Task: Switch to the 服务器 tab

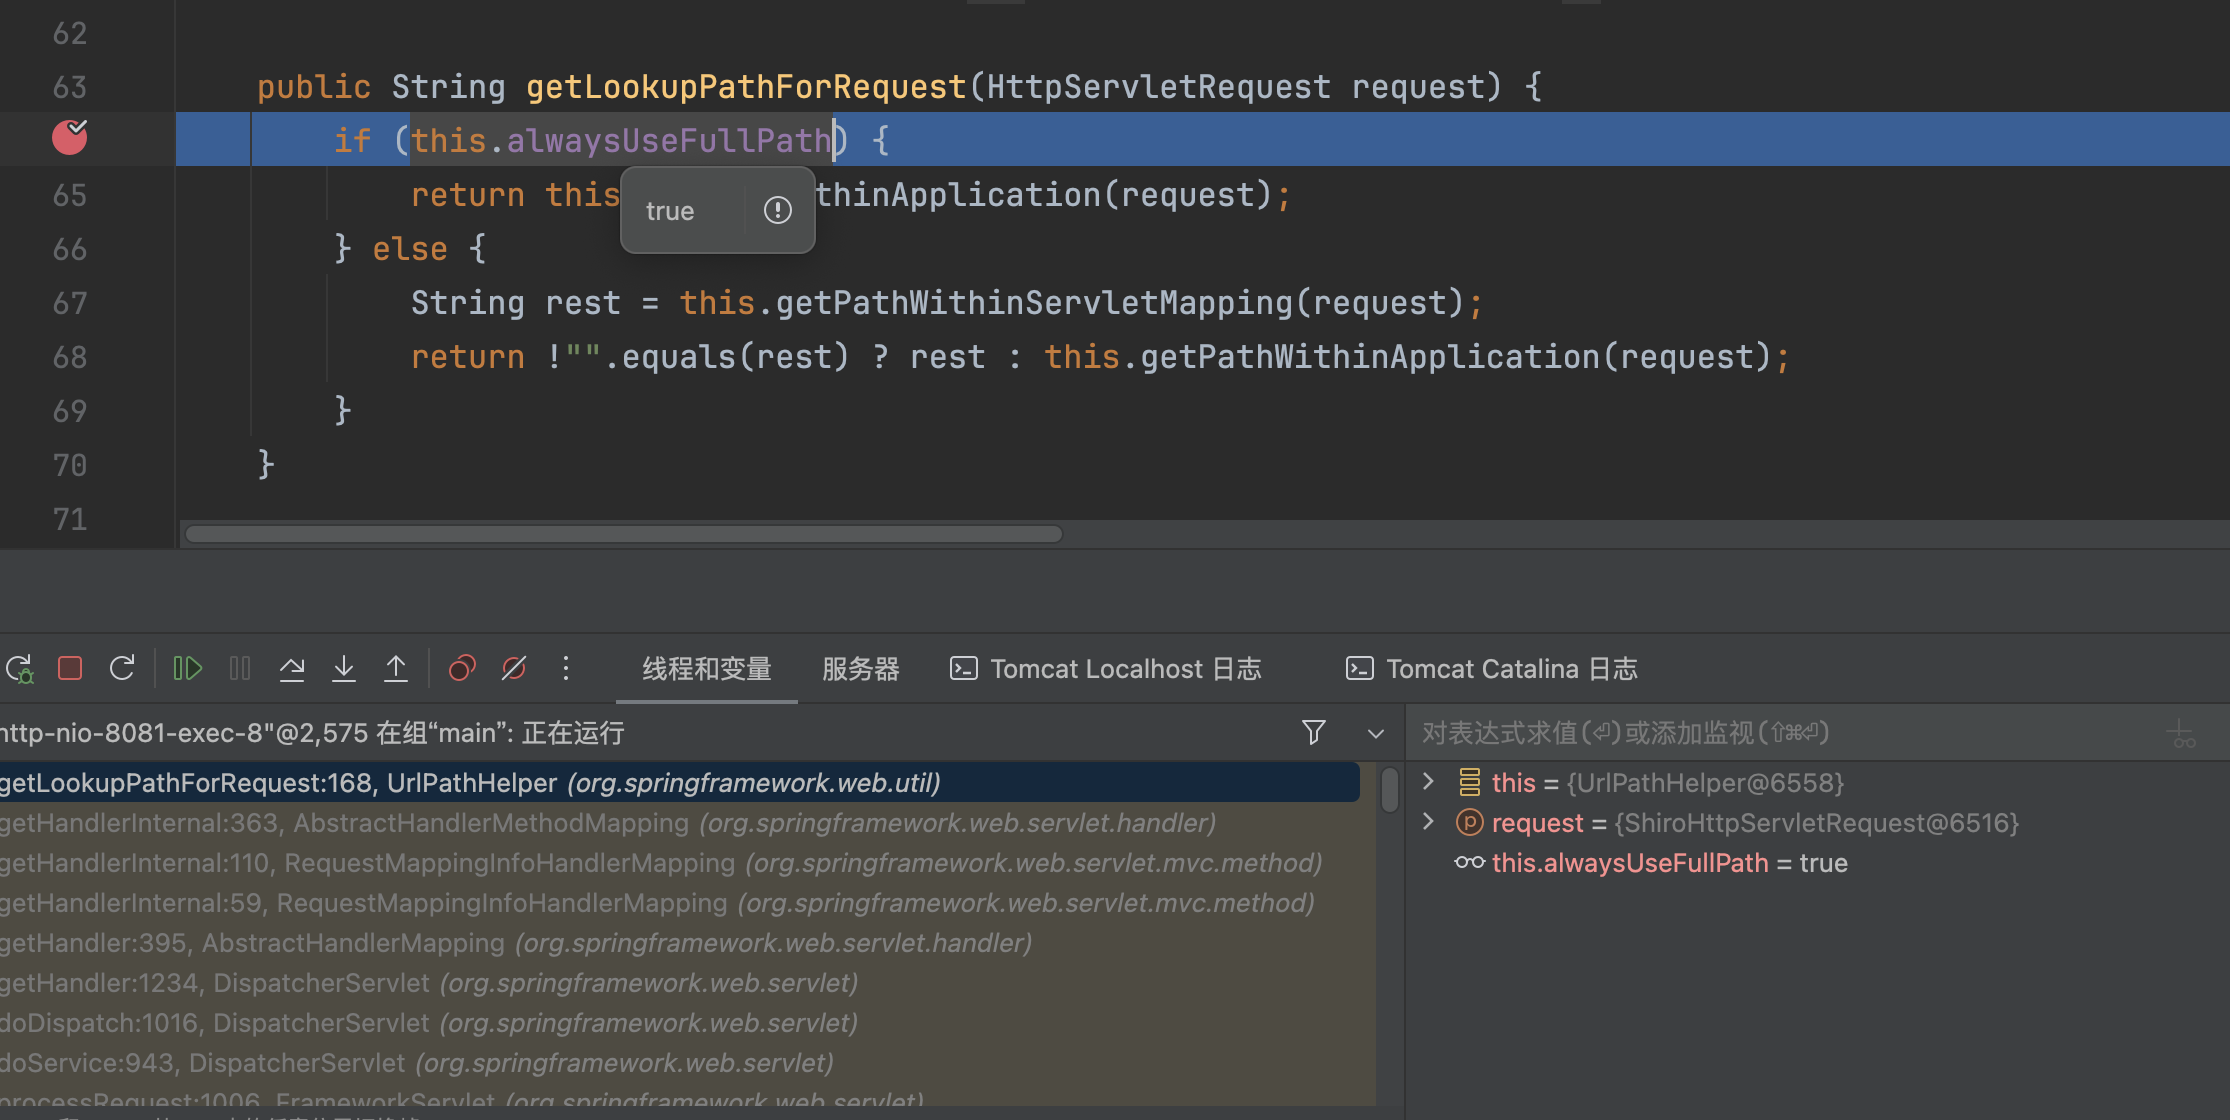Action: click(x=860, y=669)
